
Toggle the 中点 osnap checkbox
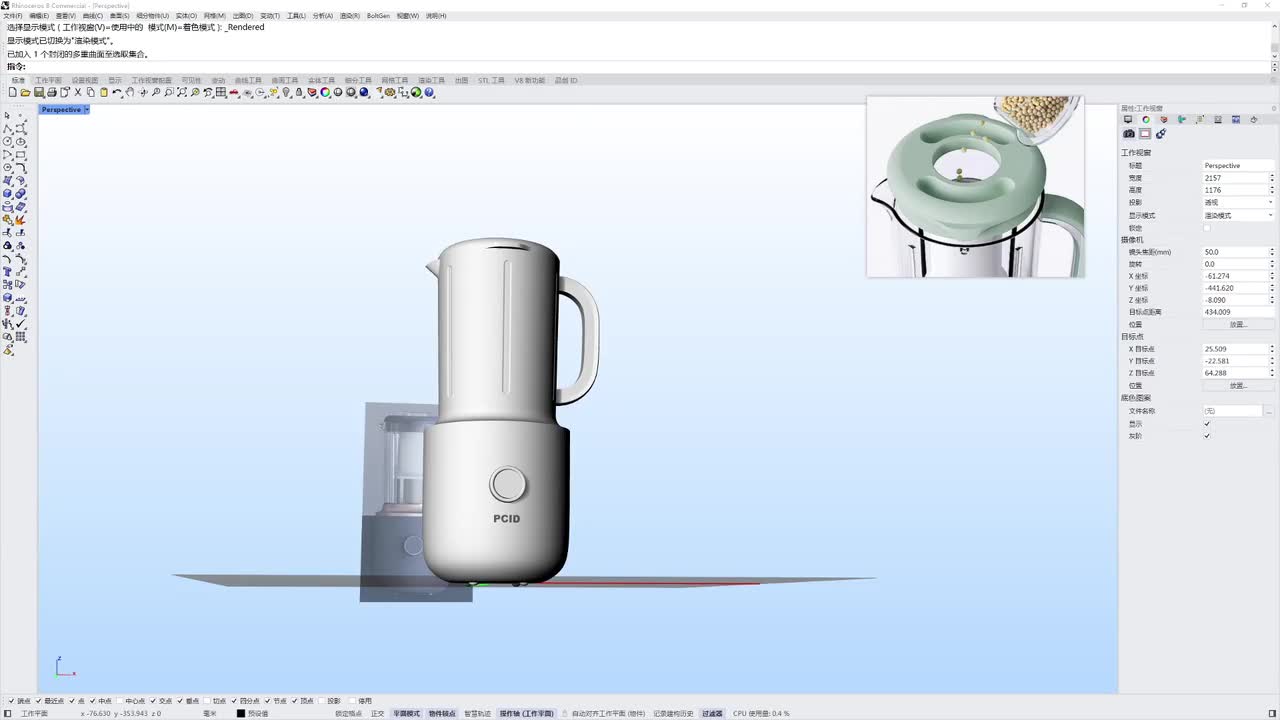point(93,701)
